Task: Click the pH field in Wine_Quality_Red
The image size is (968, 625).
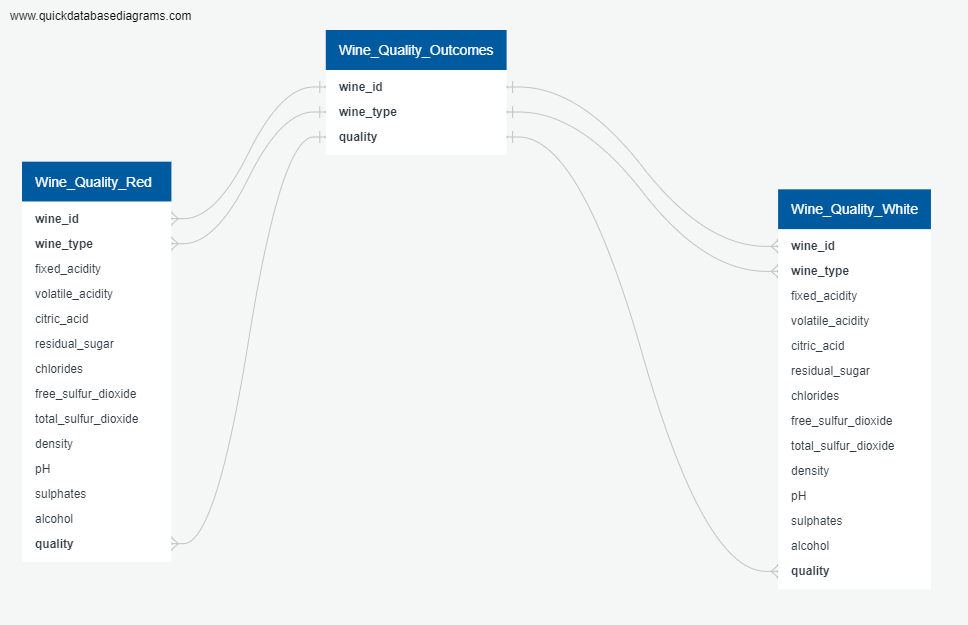Action: 41,468
